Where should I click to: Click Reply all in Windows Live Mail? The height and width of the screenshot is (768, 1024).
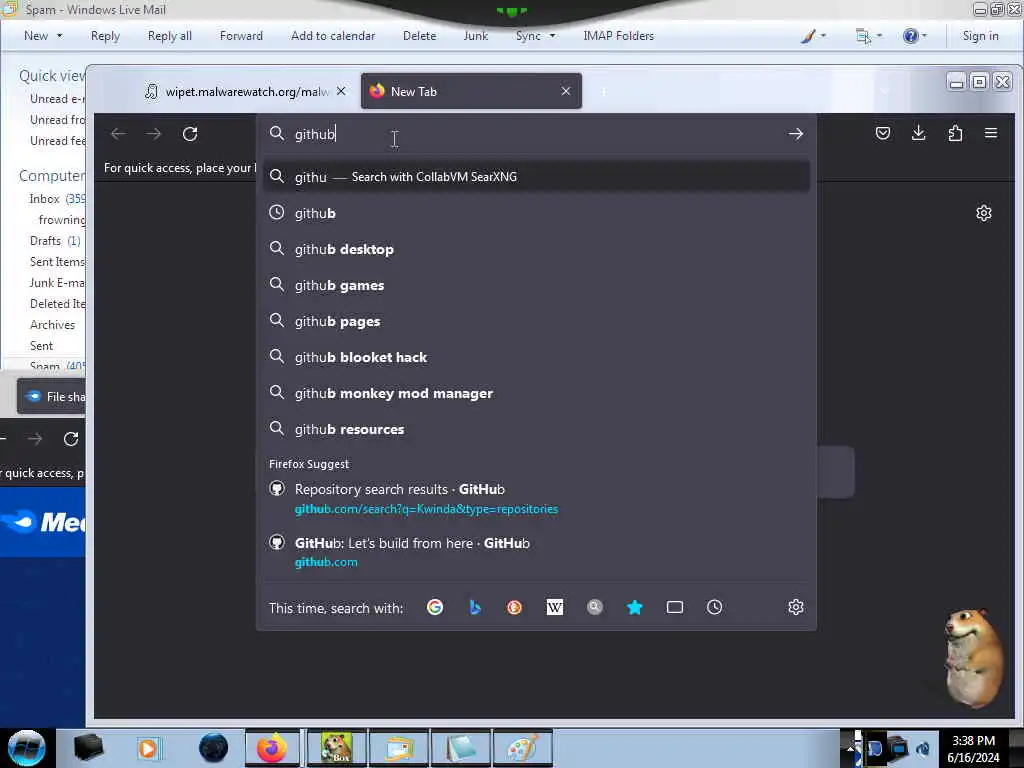[170, 36]
